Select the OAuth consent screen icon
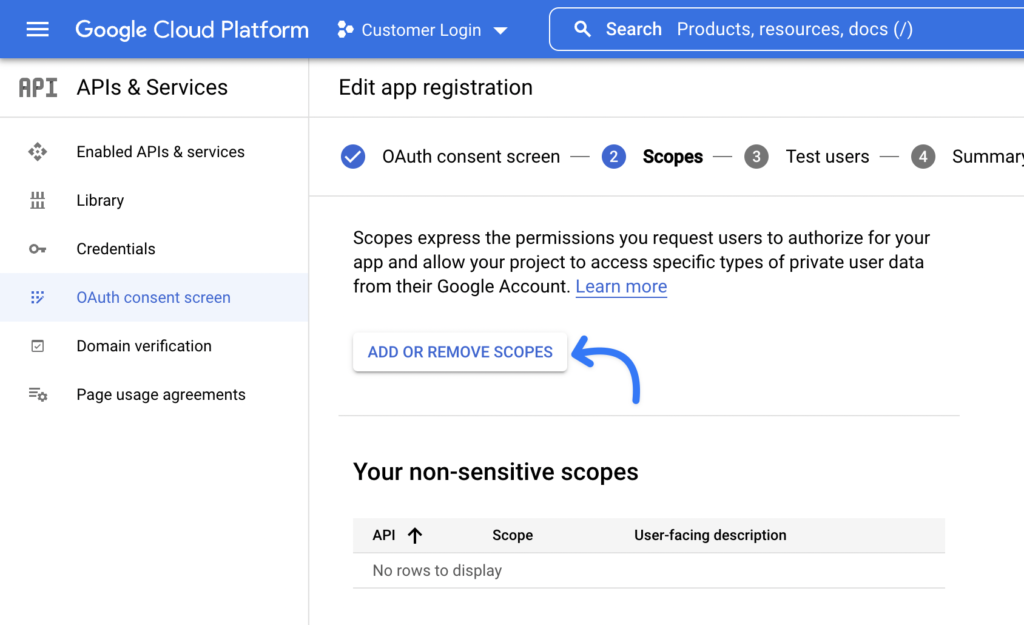 (x=37, y=297)
